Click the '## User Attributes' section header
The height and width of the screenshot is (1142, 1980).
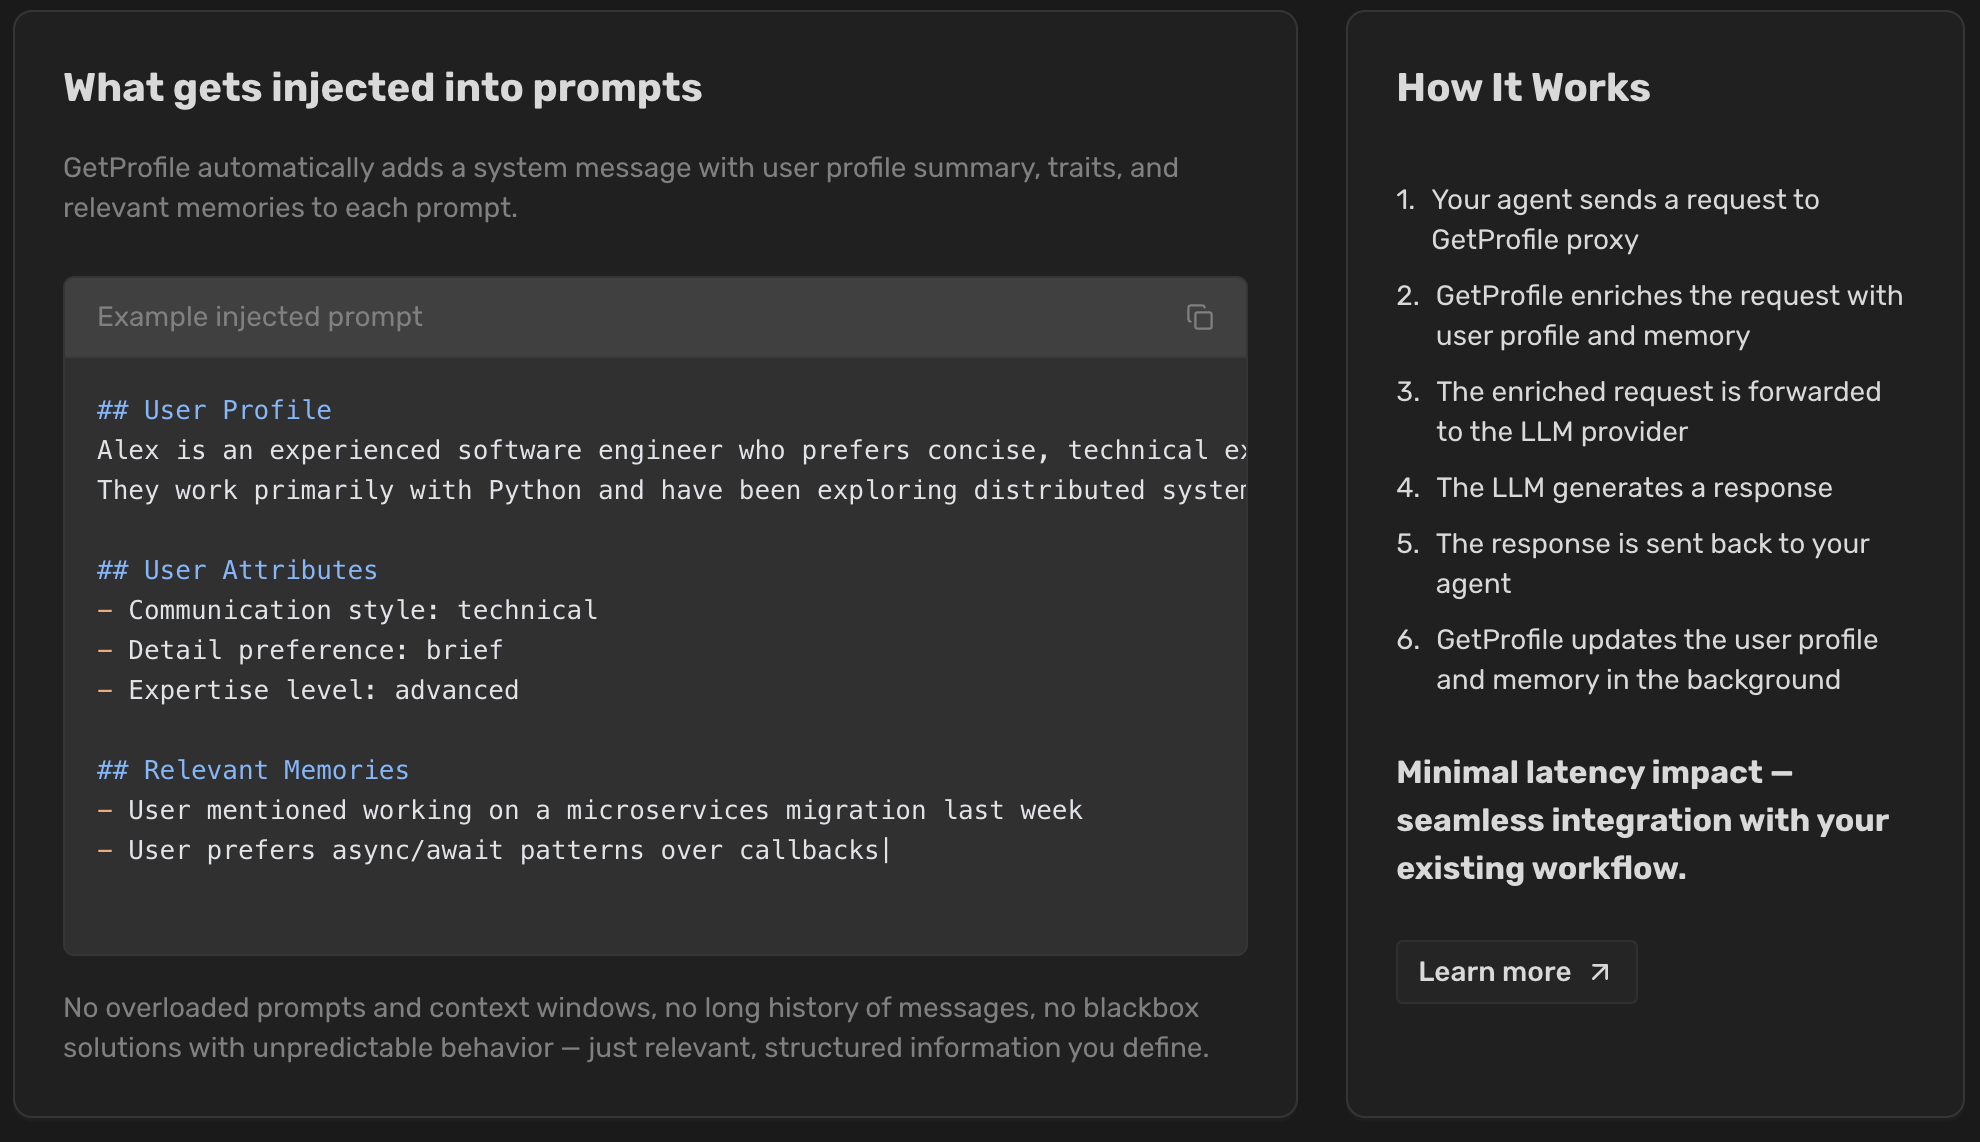(x=237, y=570)
